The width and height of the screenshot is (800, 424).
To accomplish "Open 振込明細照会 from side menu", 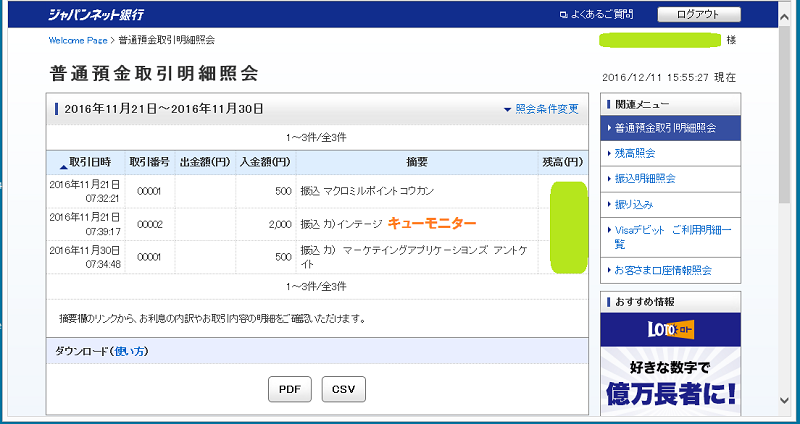I will coord(645,178).
